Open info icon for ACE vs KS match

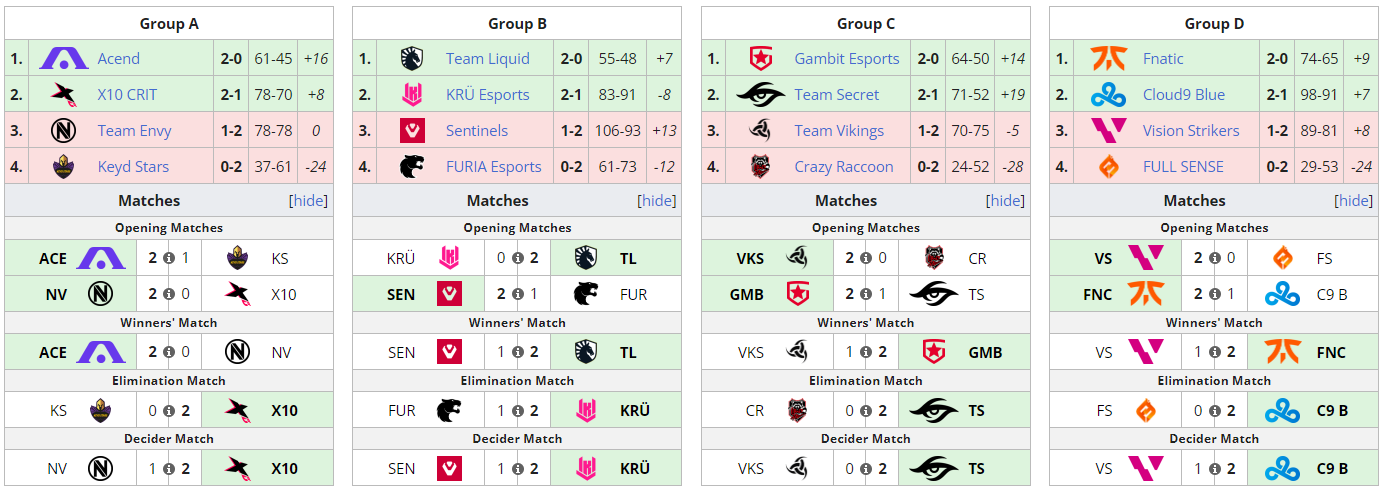pos(168,259)
